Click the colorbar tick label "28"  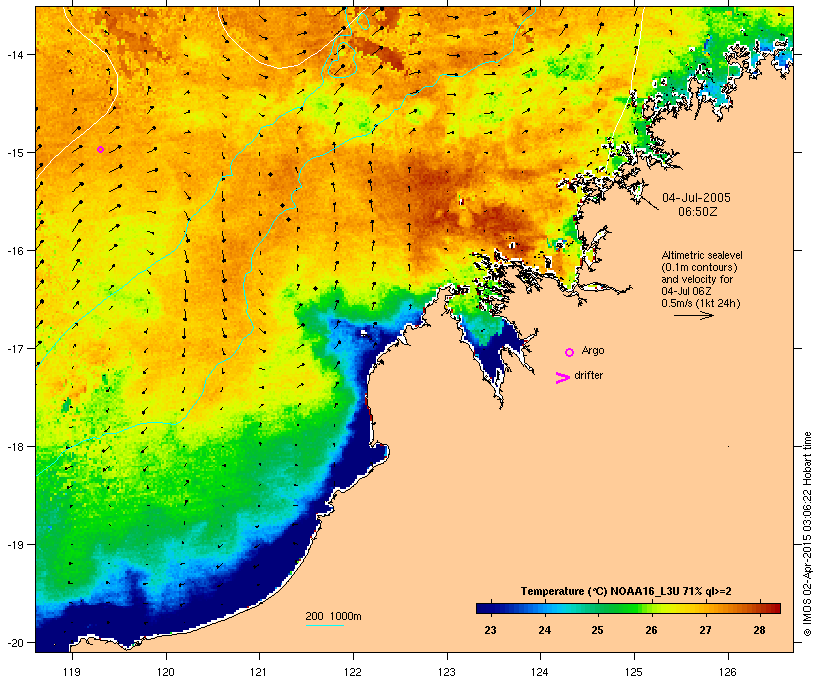click(759, 630)
